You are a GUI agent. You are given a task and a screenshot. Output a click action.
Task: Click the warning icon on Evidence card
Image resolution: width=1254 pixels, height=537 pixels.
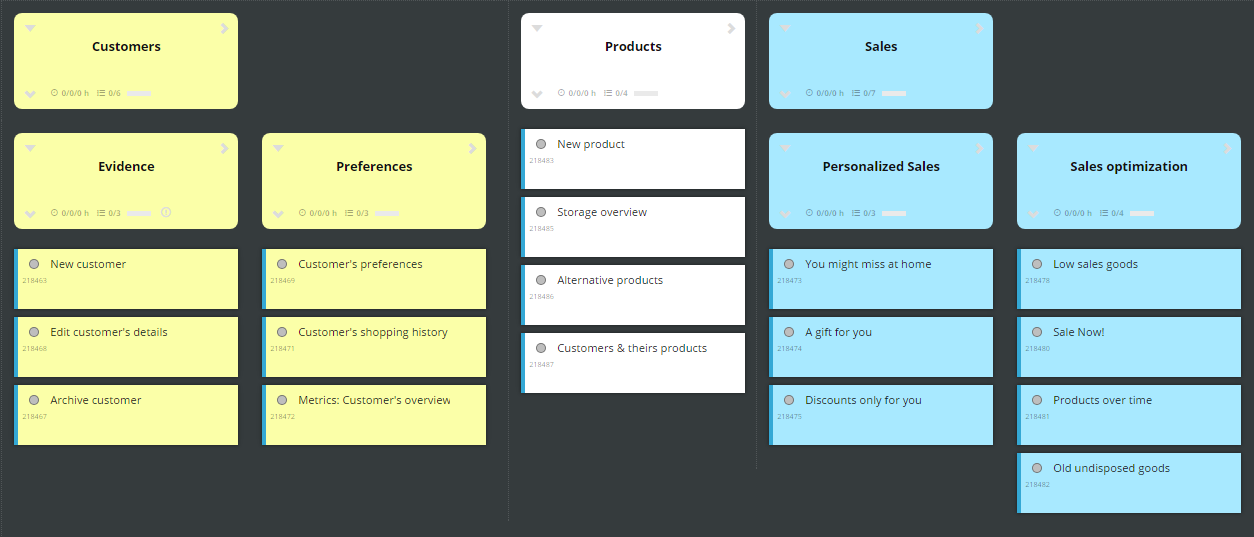point(166,212)
